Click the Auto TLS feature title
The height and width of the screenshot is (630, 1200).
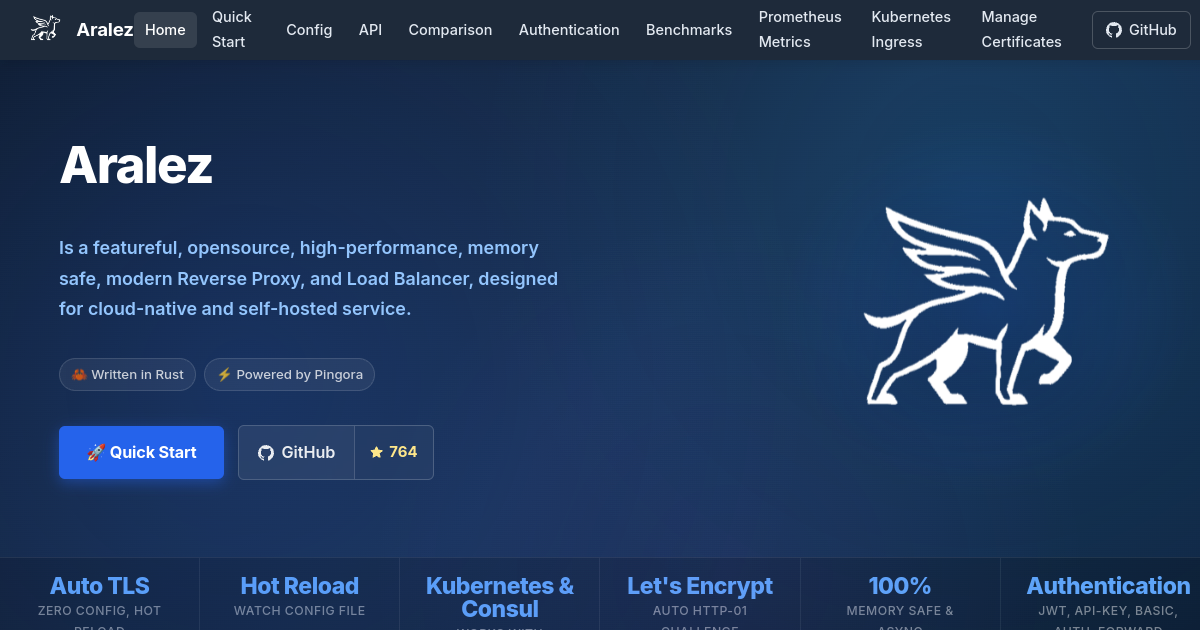pos(100,585)
